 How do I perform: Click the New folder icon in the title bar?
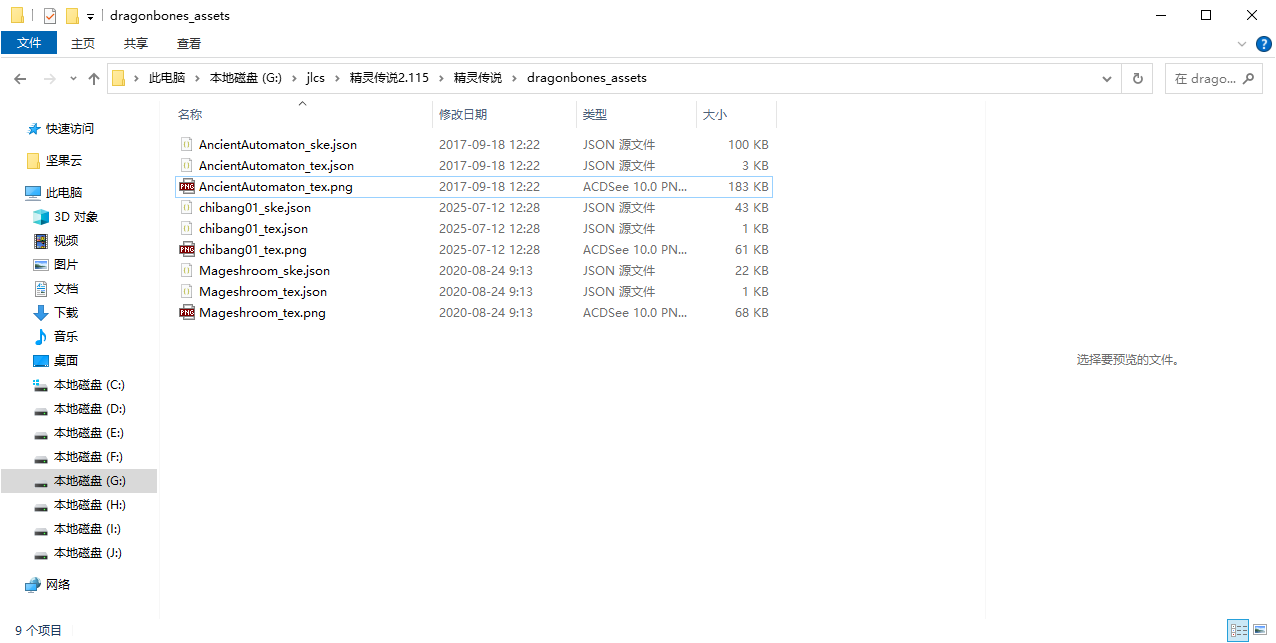pyautogui.click(x=72, y=15)
